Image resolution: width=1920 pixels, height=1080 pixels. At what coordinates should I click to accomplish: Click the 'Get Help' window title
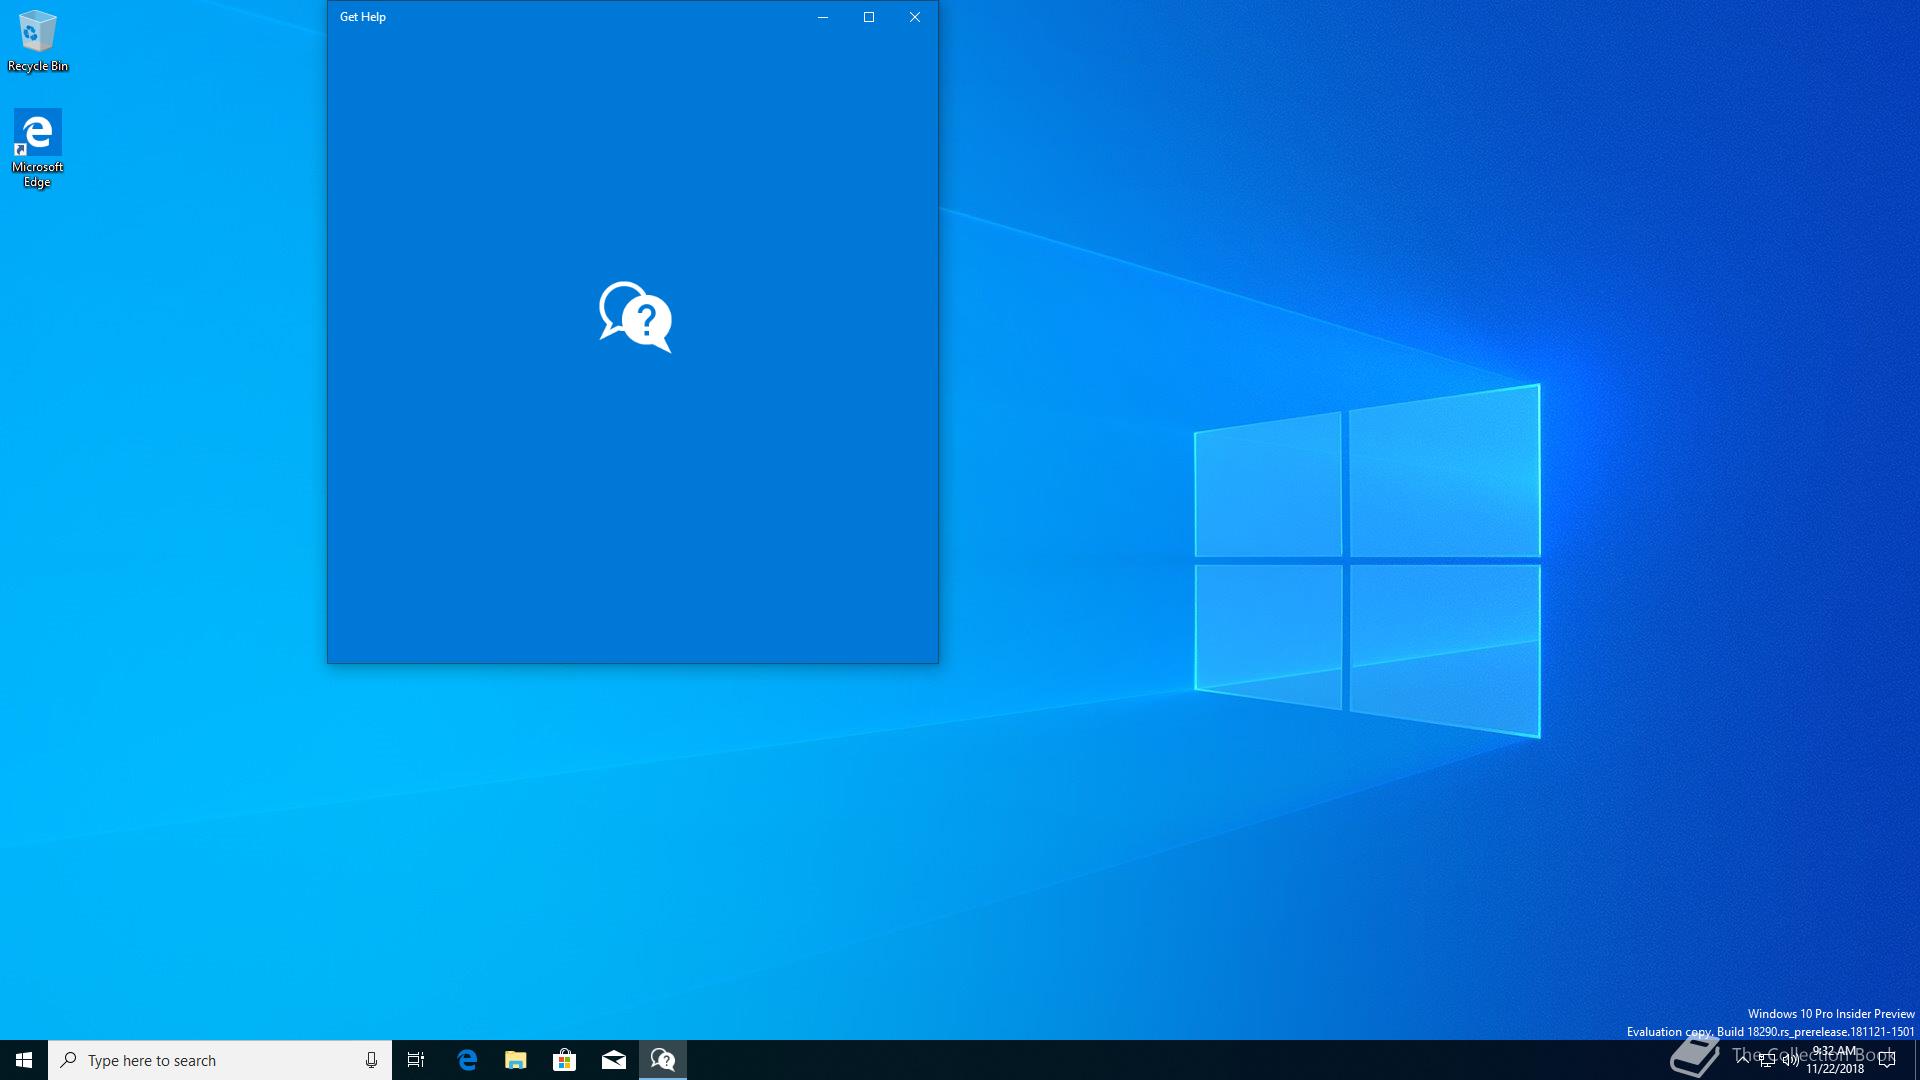(x=363, y=17)
